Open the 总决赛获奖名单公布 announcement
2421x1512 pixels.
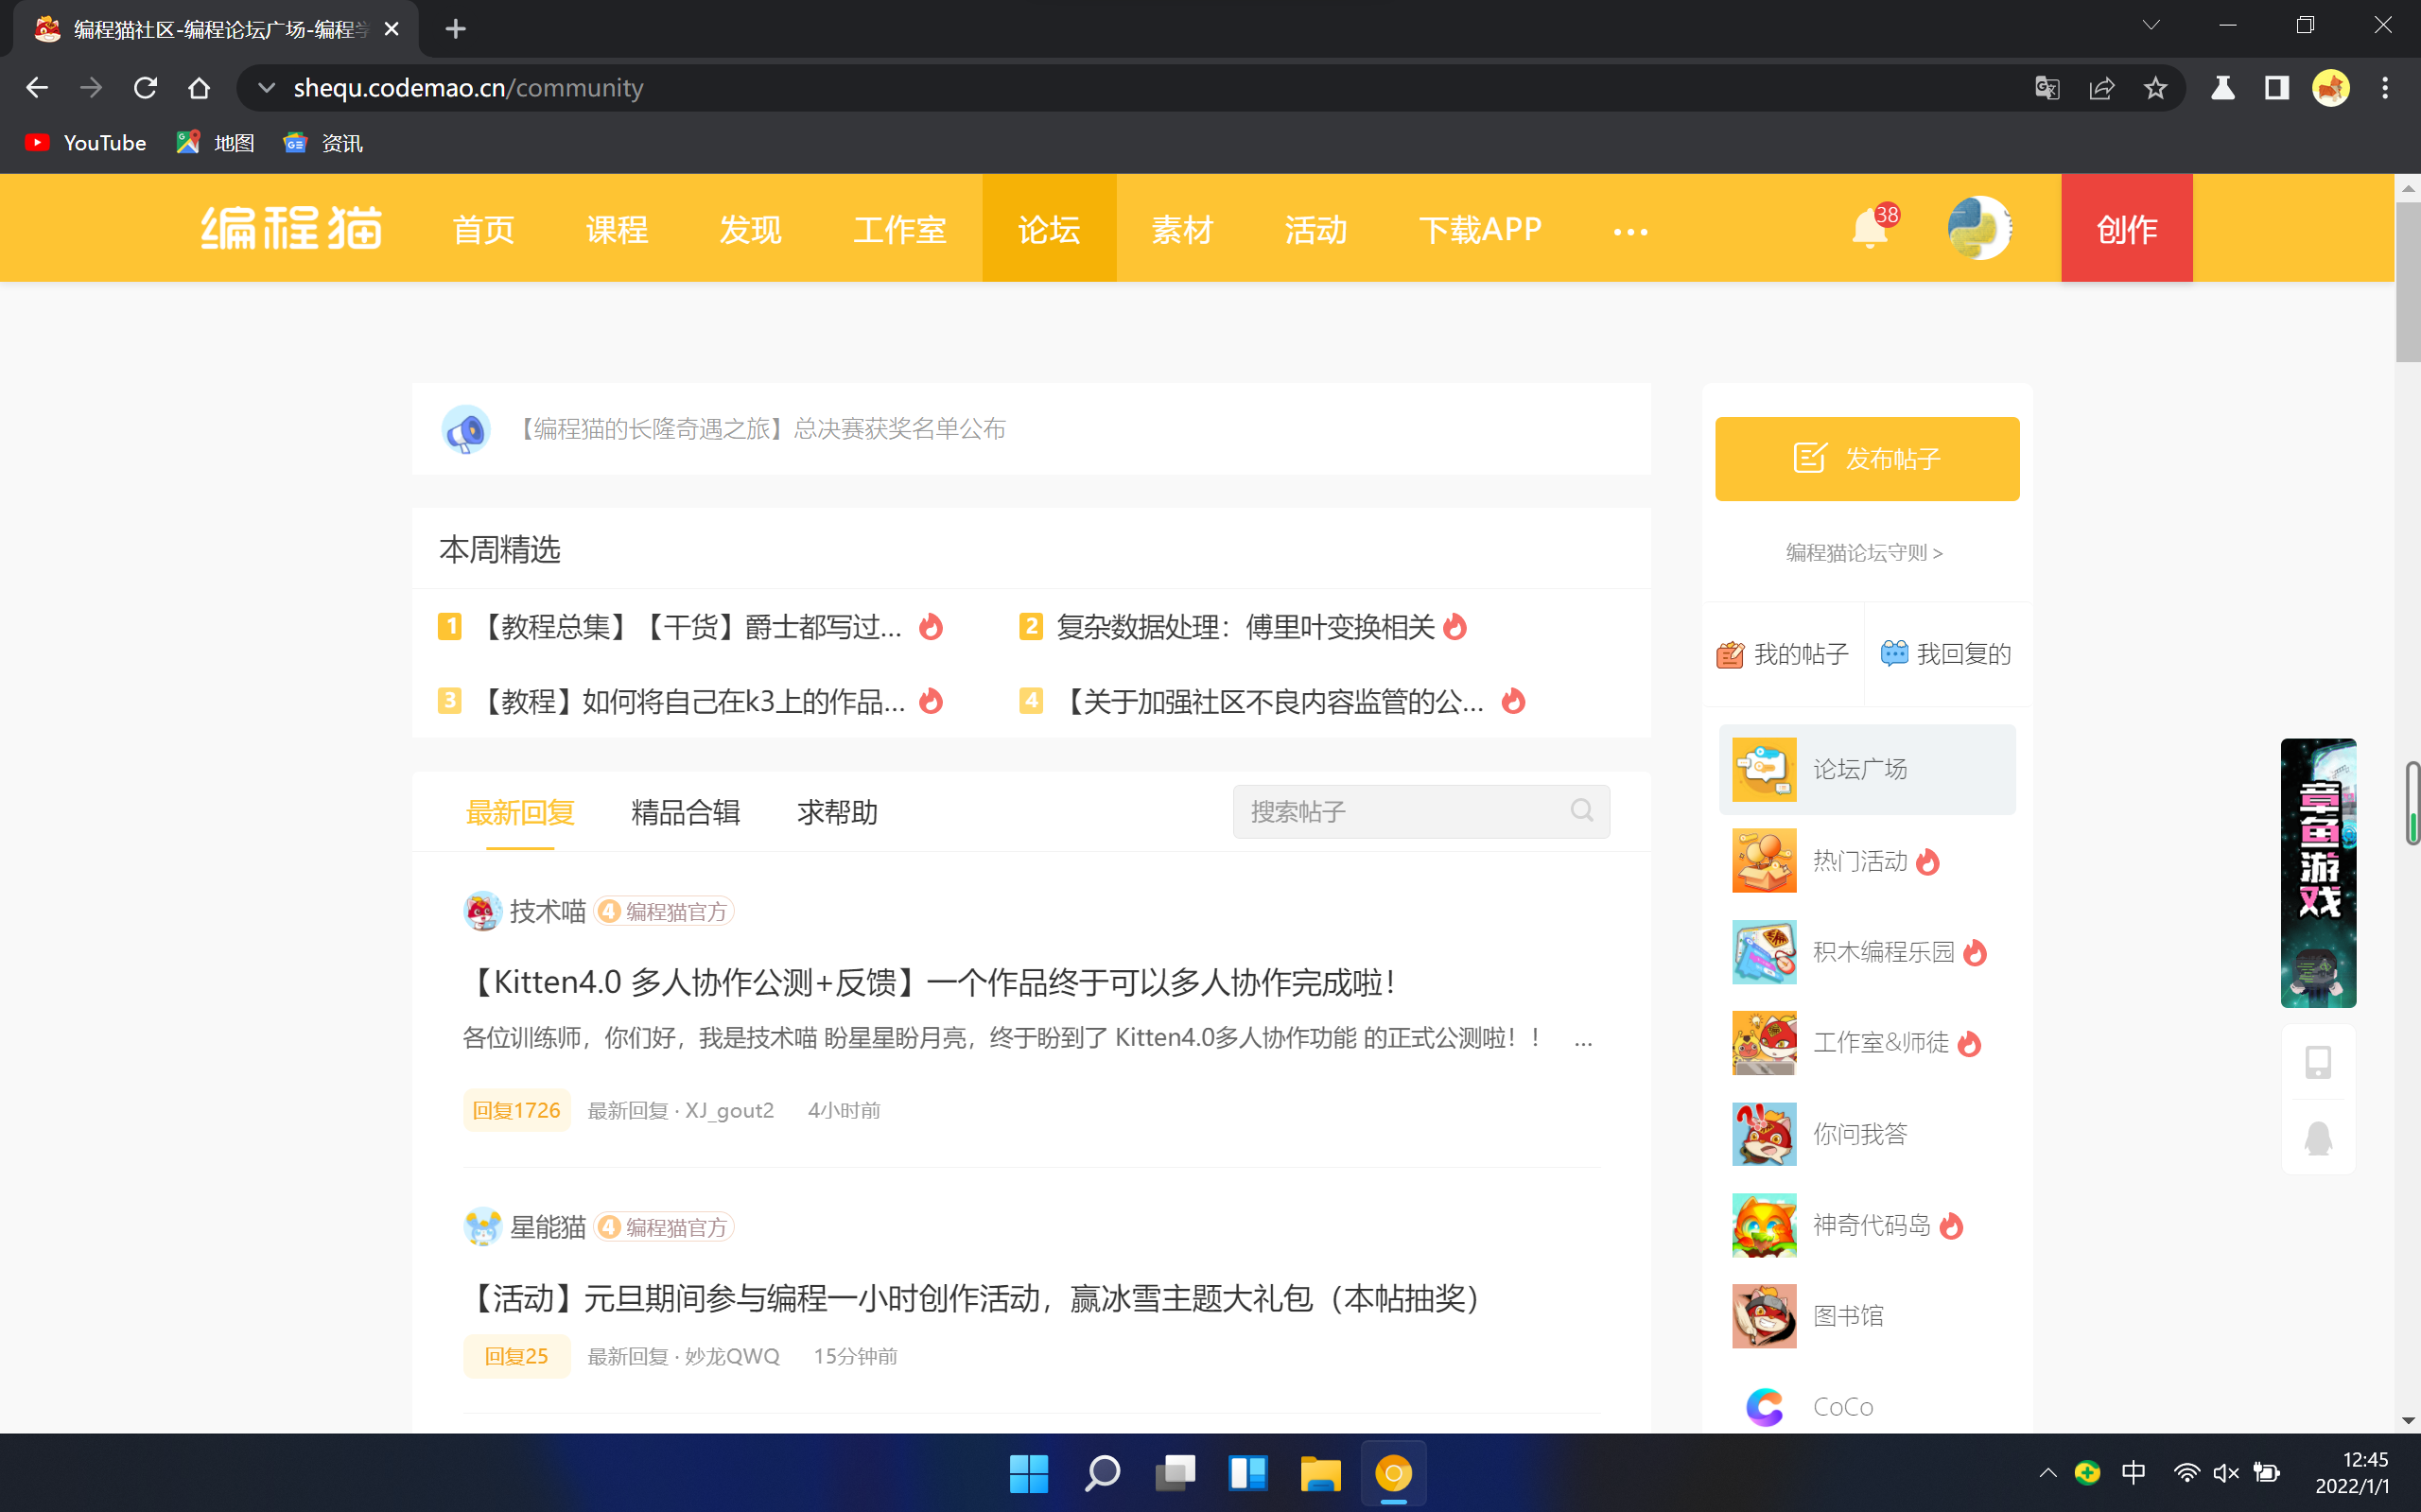coord(759,430)
